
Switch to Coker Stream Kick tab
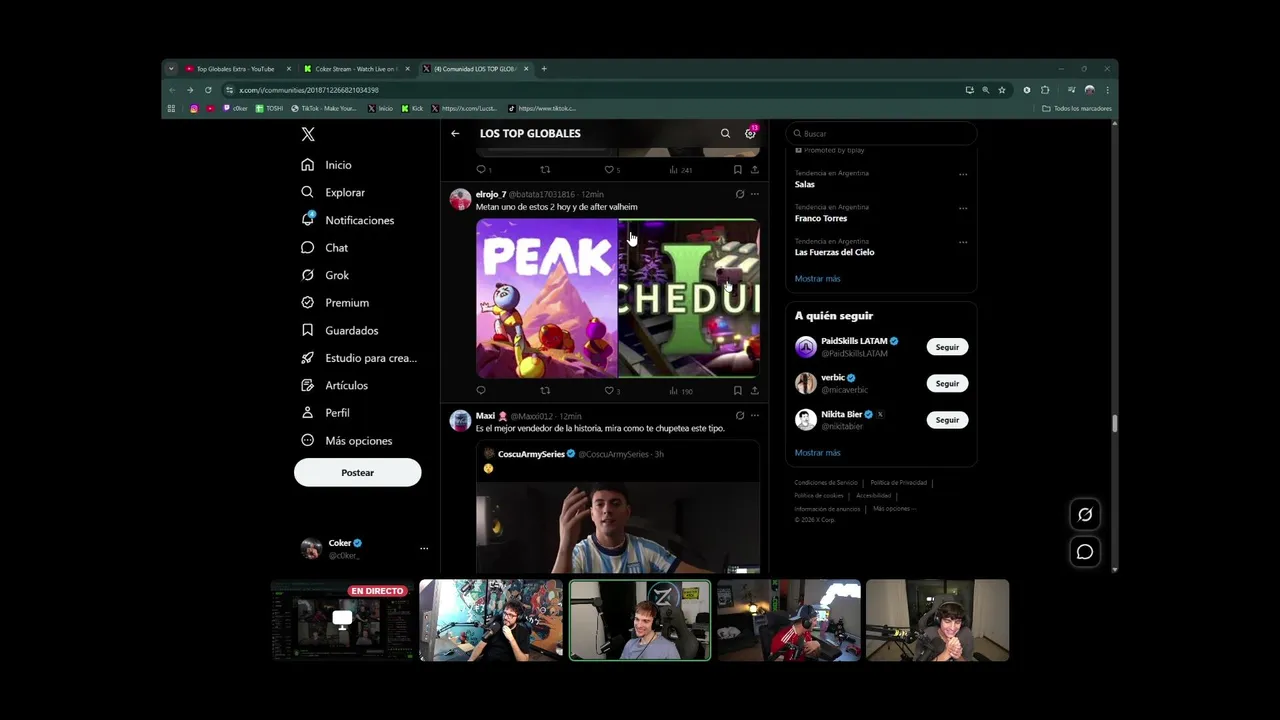(356, 69)
